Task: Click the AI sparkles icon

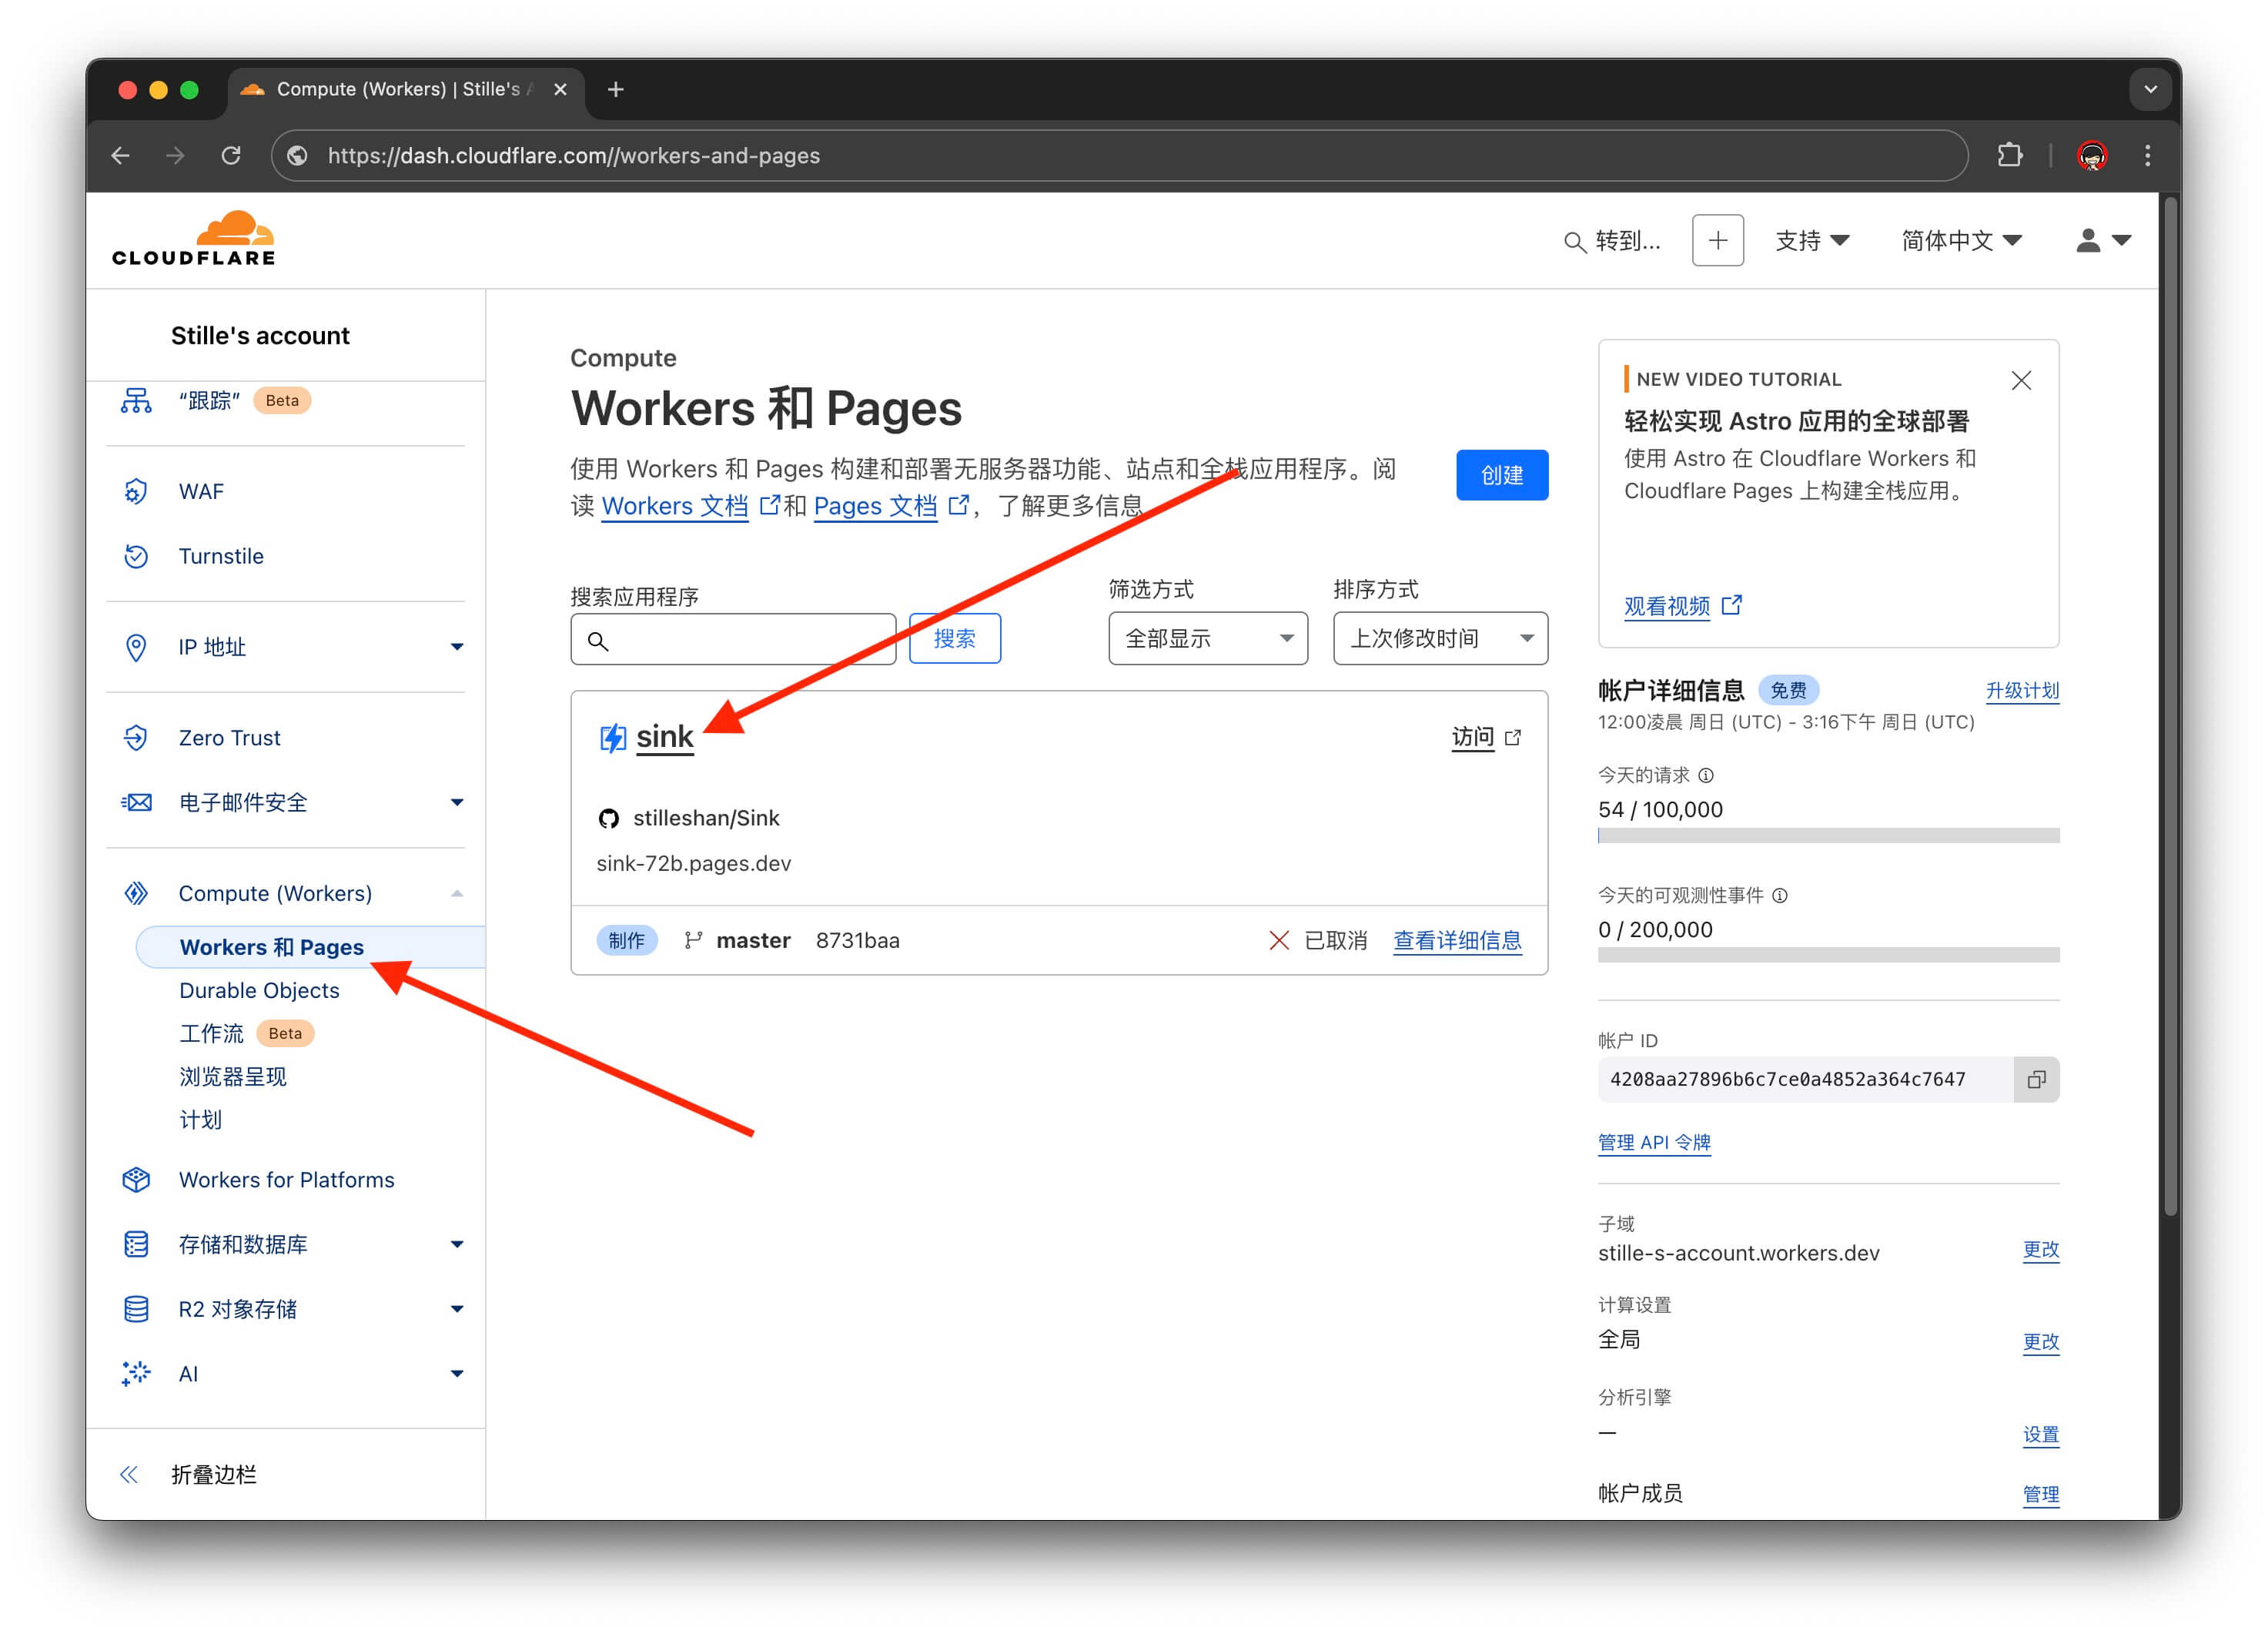Action: (x=136, y=1373)
